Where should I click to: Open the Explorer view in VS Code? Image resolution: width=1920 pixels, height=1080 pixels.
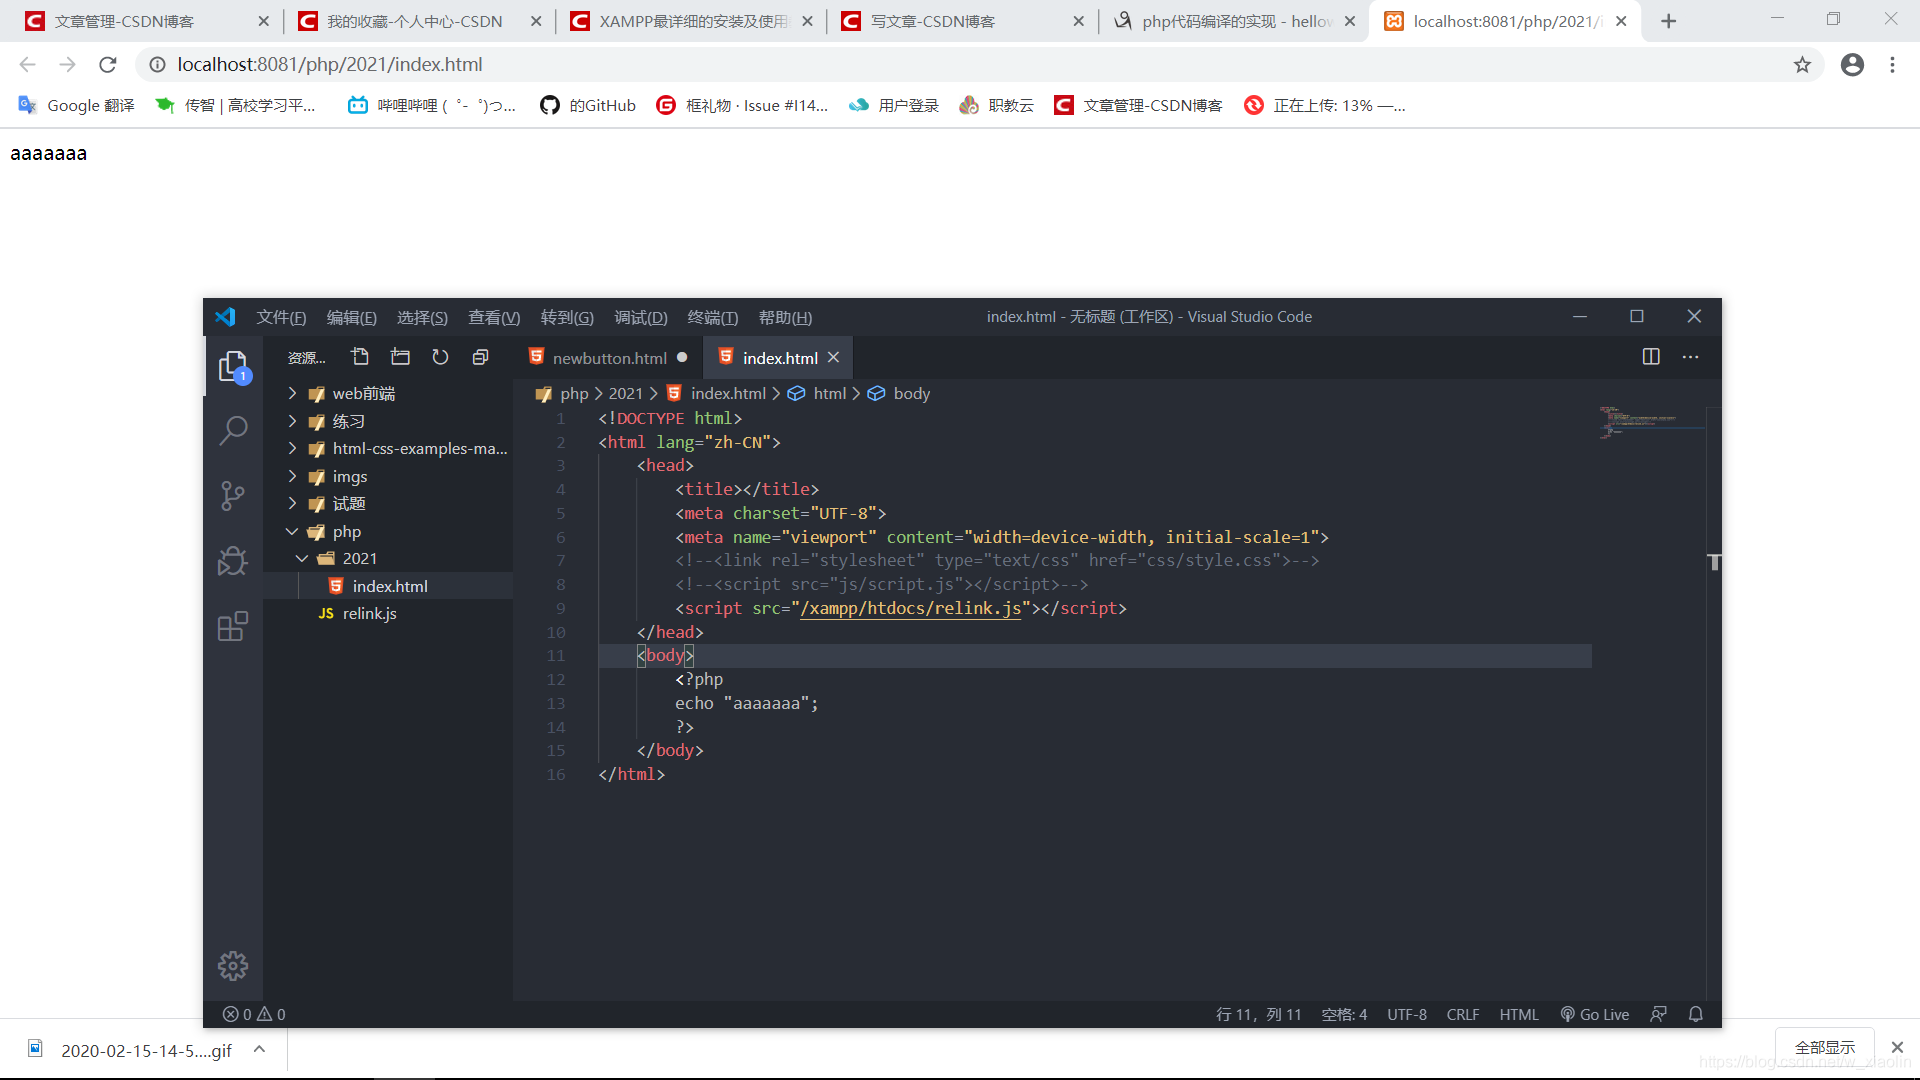pos(233,367)
